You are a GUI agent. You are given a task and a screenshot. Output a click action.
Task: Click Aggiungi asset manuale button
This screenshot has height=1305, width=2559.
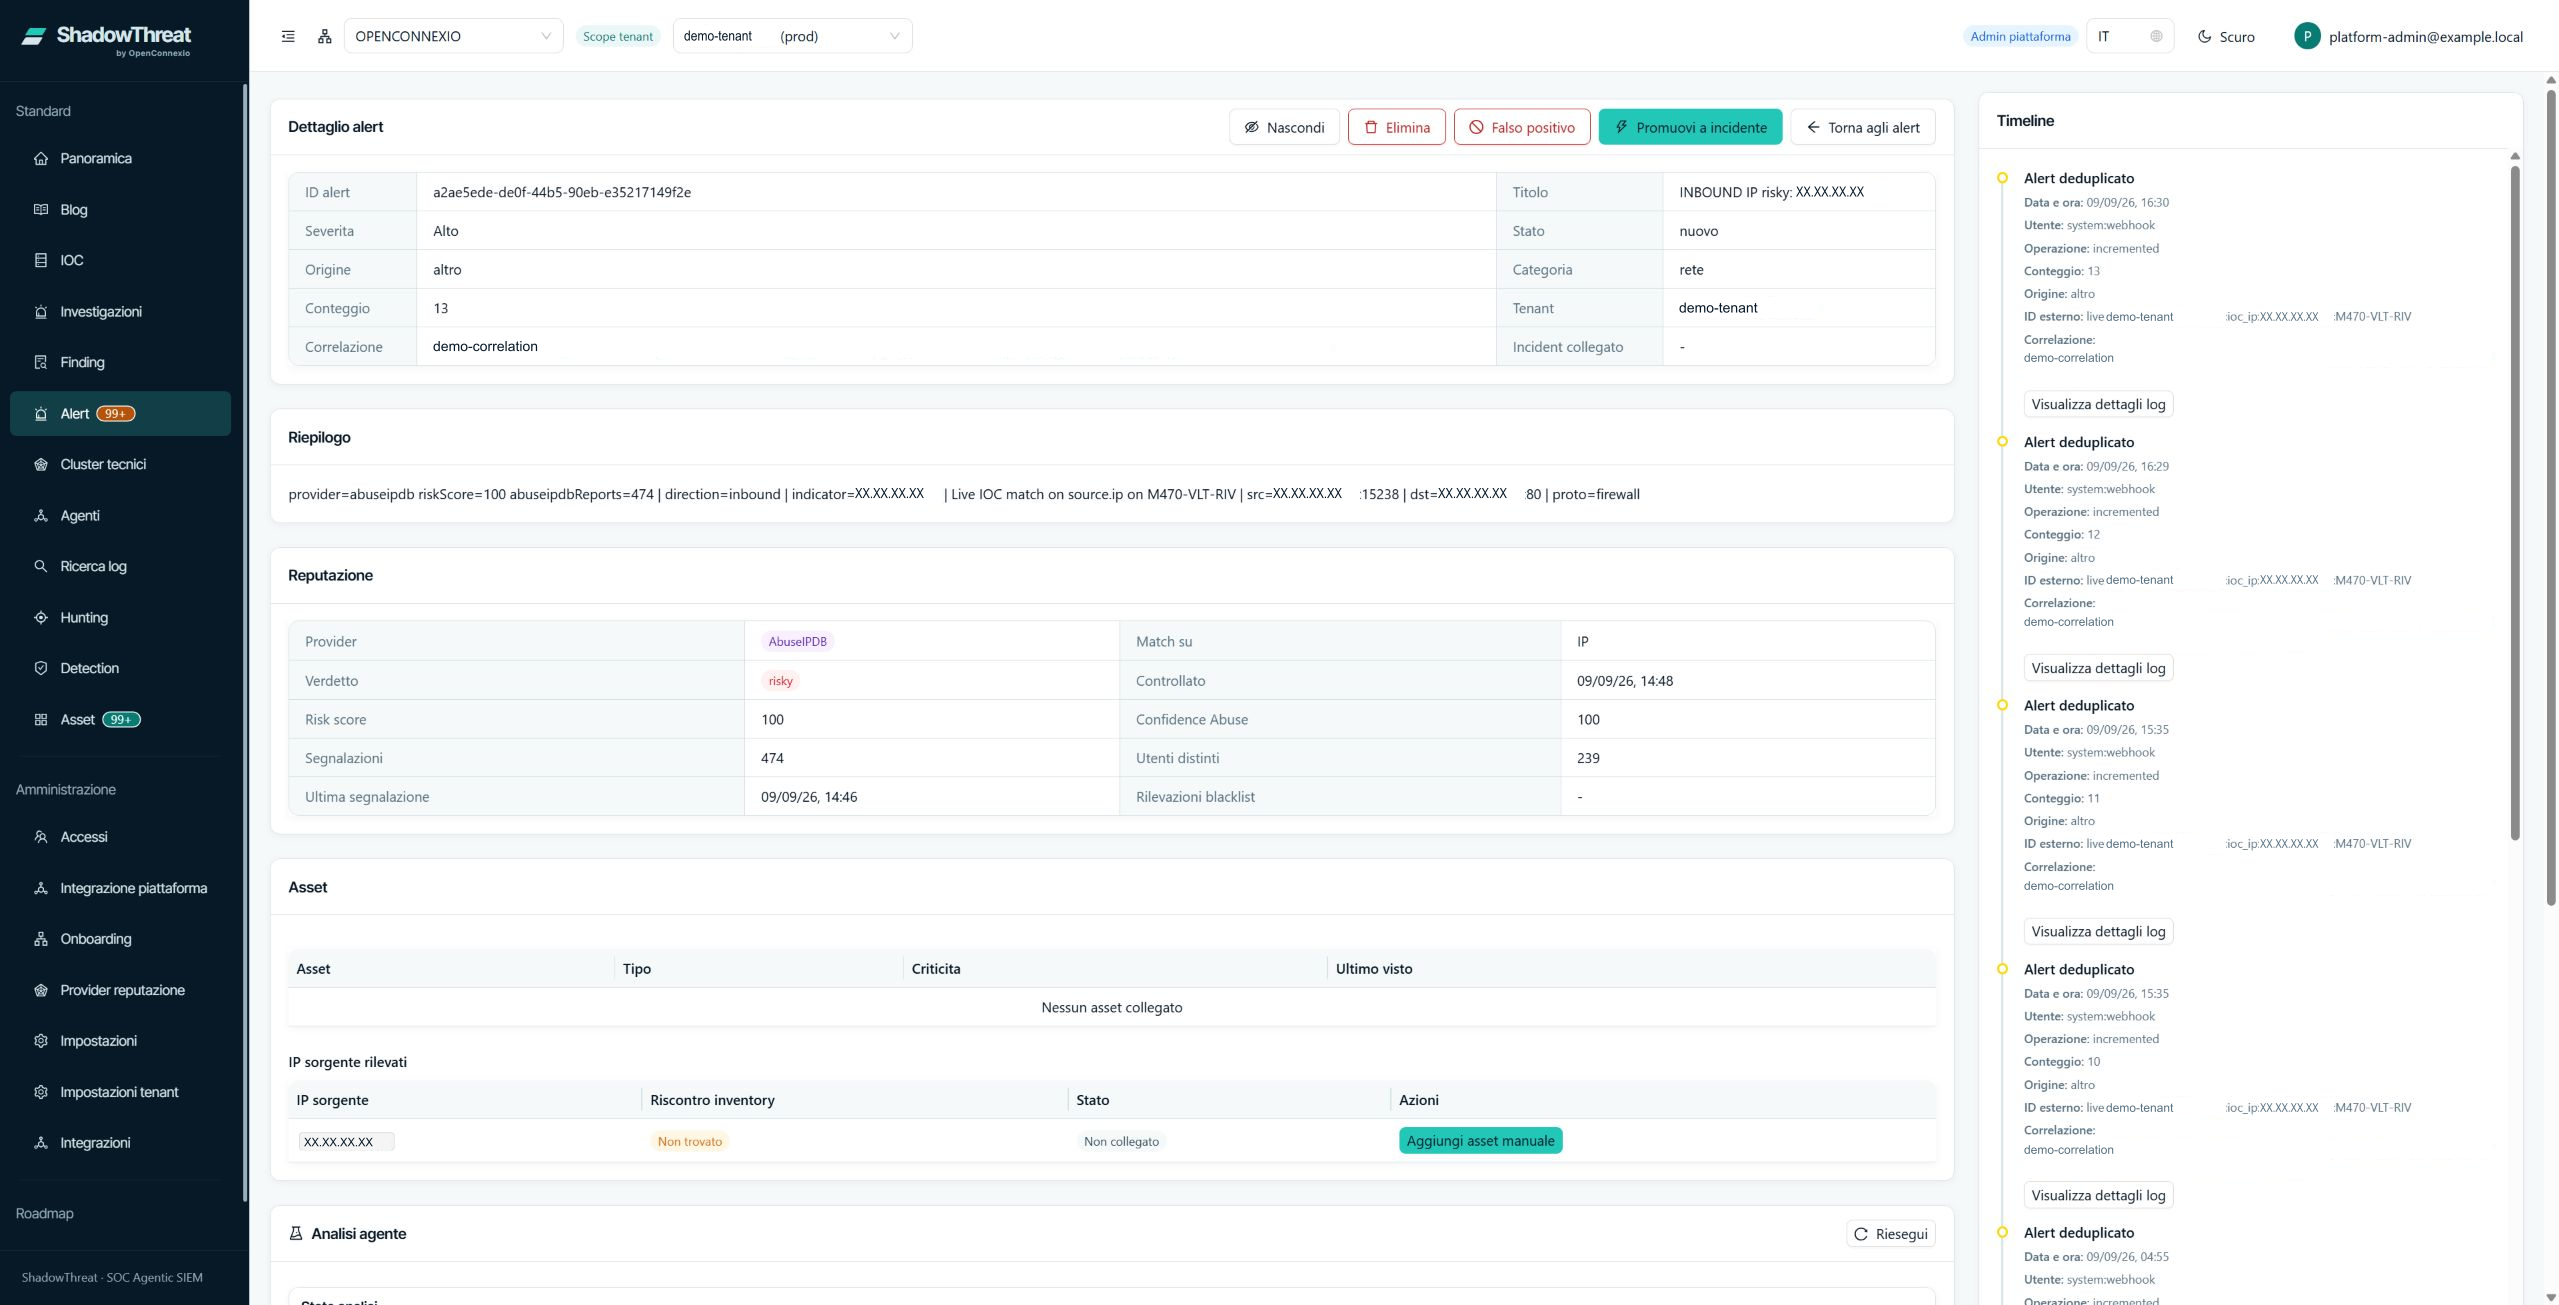click(1480, 1141)
